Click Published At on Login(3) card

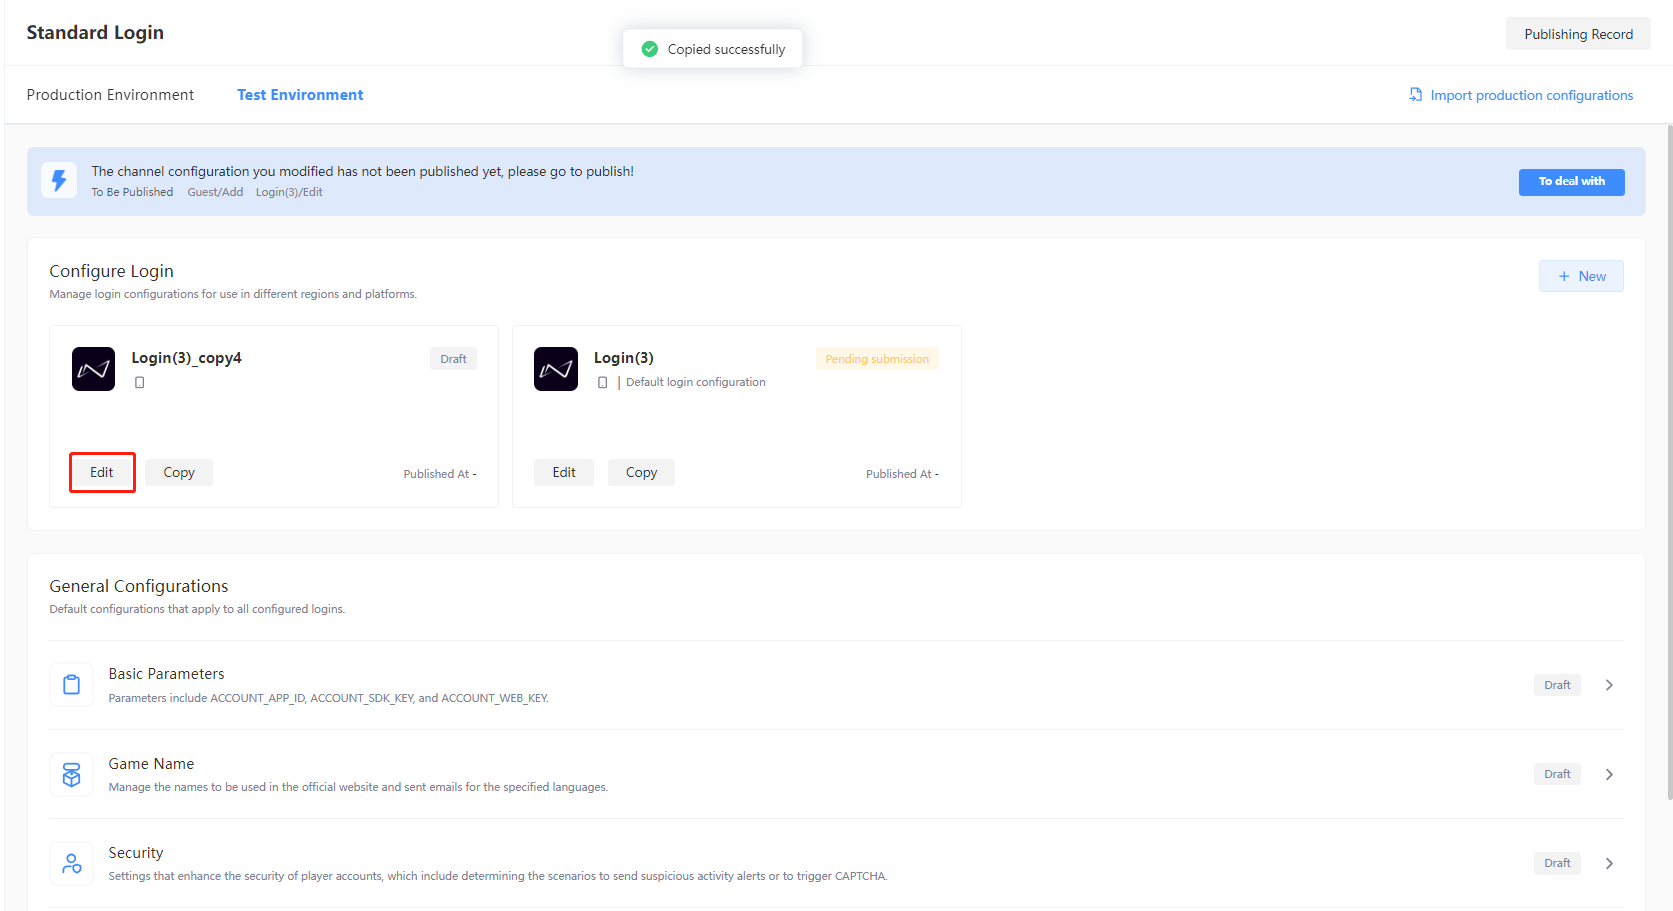(x=902, y=474)
